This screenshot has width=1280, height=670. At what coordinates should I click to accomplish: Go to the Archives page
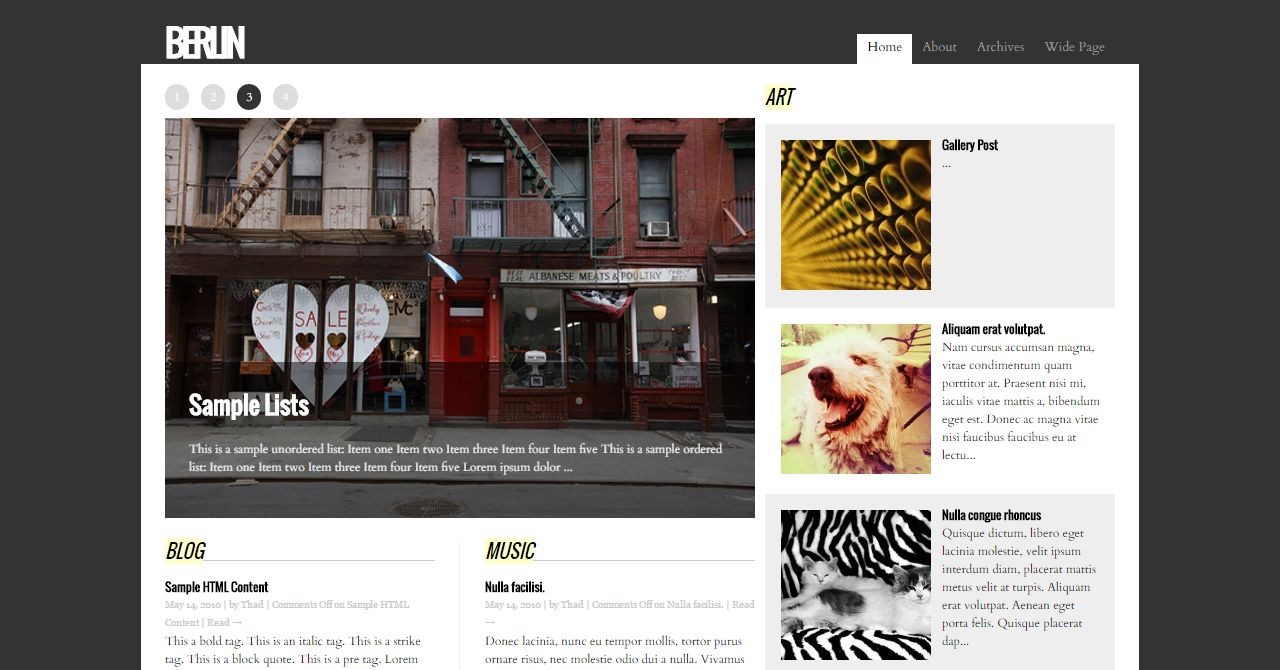coord(1000,48)
